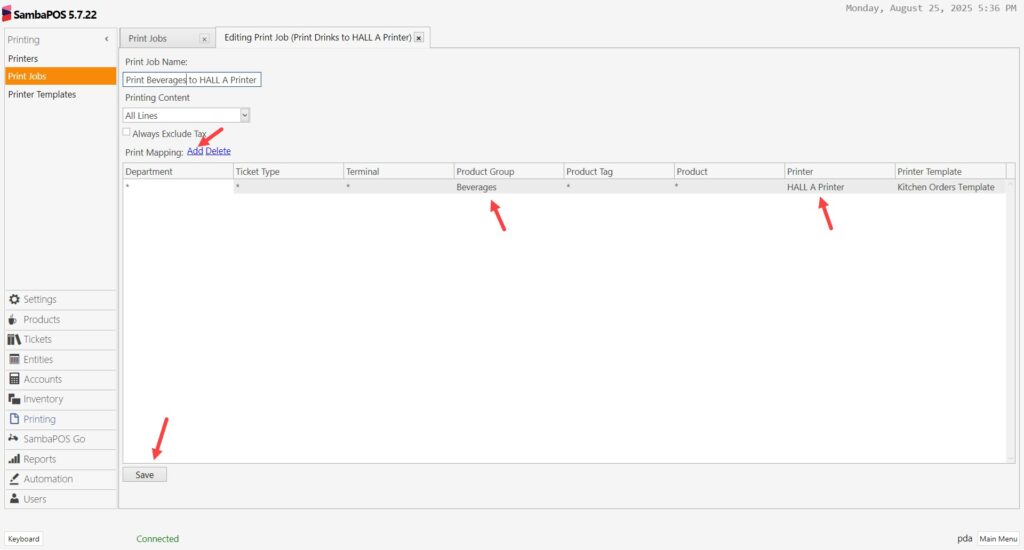The width and height of the screenshot is (1024, 550).
Task: Select the HALL A Printer cell
Action: point(839,187)
